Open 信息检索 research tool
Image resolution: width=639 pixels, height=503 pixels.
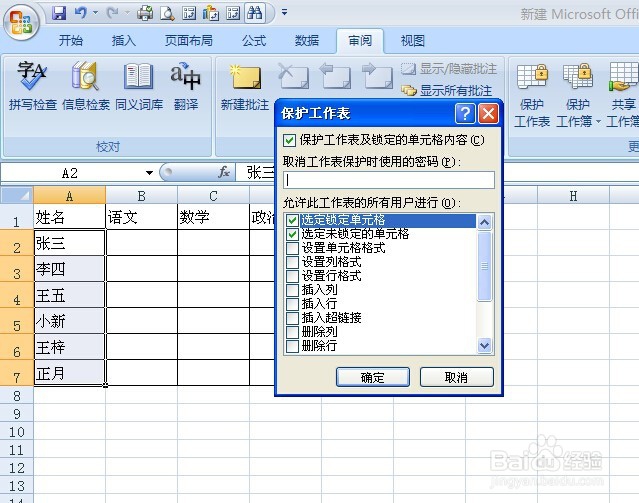pyautogui.click(x=86, y=86)
